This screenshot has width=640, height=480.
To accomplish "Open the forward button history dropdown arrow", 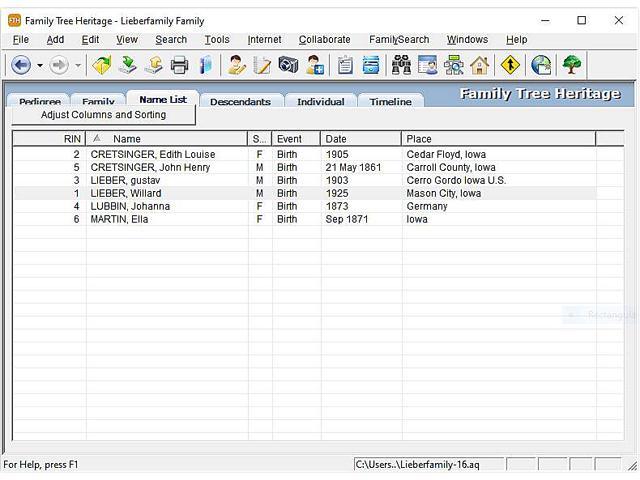I will pos(78,66).
